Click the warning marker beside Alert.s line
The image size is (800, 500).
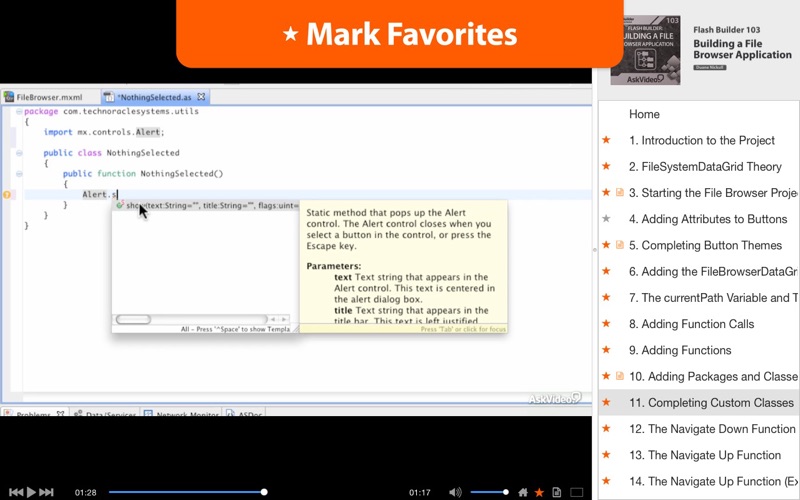(x=7, y=194)
